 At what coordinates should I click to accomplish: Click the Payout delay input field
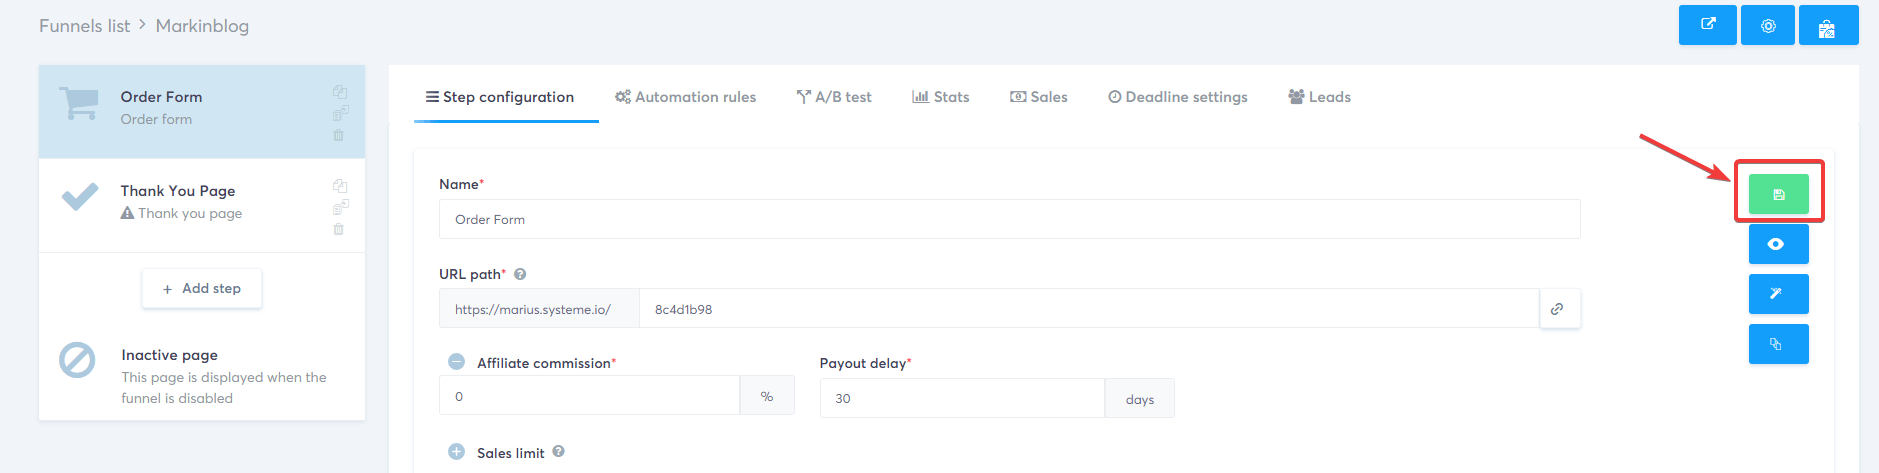tap(961, 398)
